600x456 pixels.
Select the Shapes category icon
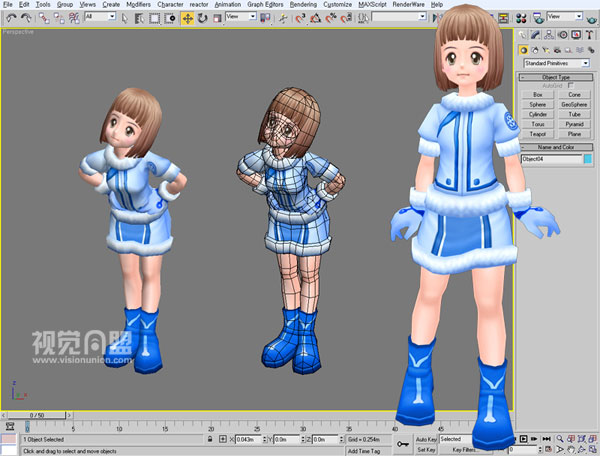click(x=535, y=49)
